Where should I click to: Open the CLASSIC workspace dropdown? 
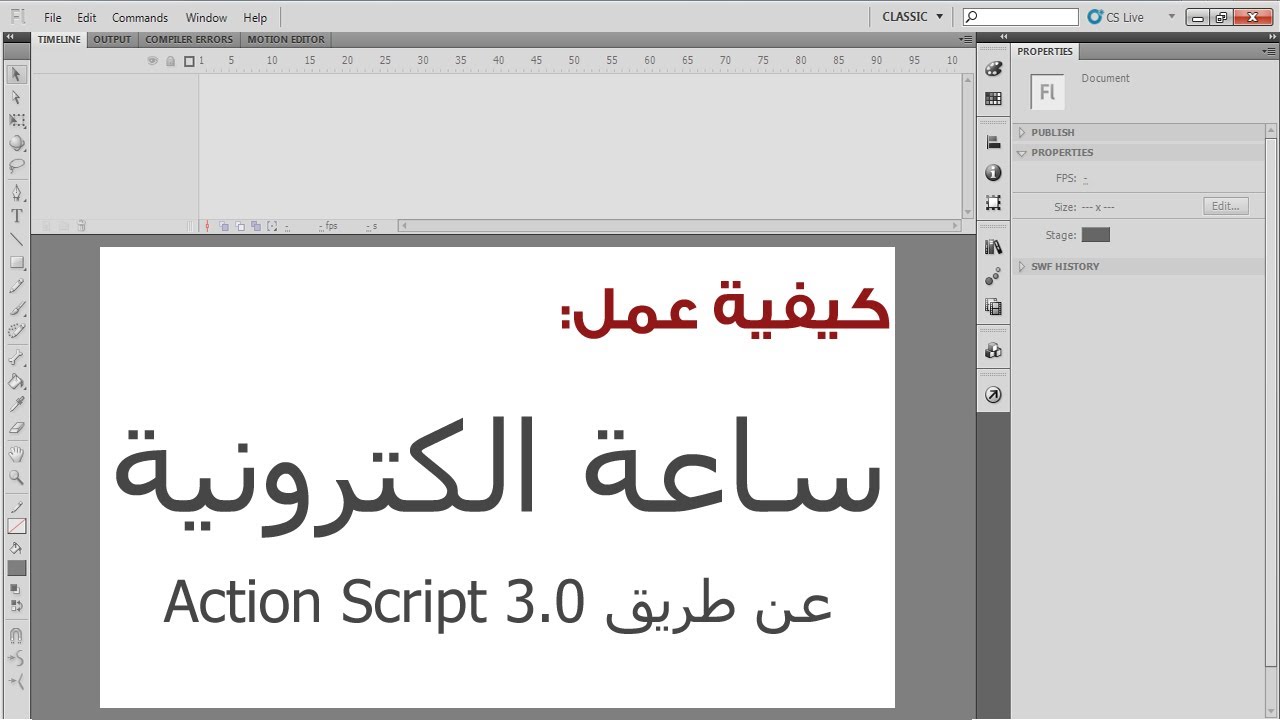click(912, 17)
